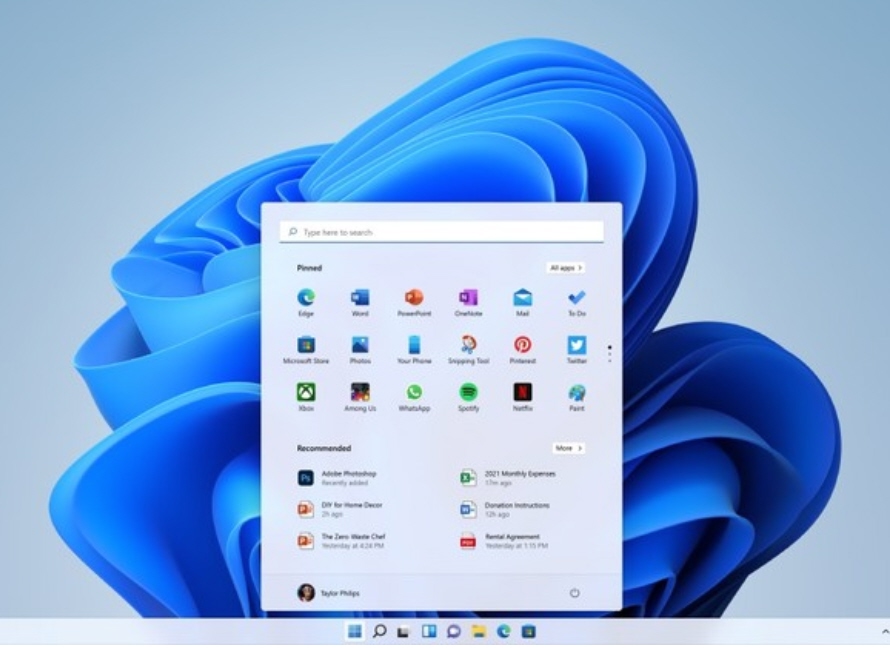Launch the Netflix app
890x648 pixels.
pos(522,397)
